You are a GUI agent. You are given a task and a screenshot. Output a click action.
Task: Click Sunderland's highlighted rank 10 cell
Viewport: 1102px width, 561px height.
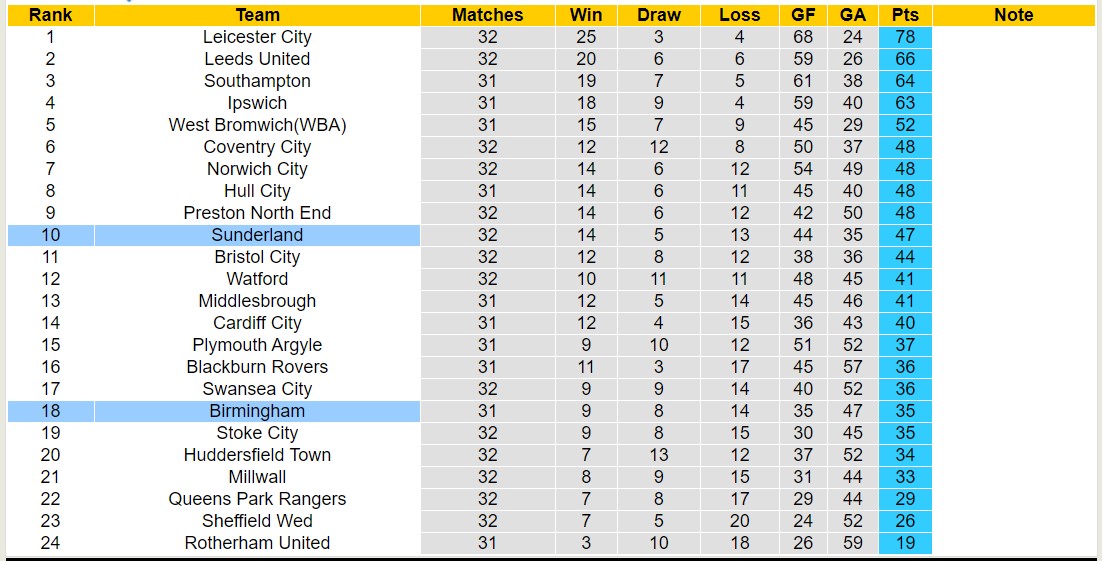coord(50,235)
